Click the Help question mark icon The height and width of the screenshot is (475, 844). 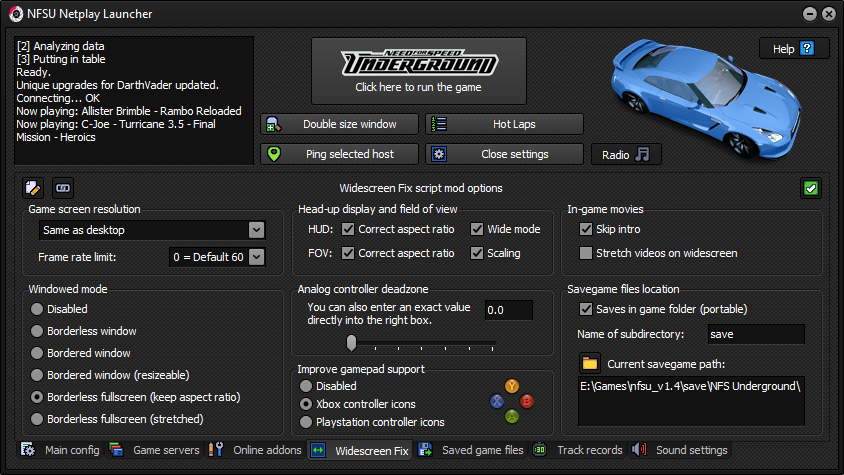[807, 48]
